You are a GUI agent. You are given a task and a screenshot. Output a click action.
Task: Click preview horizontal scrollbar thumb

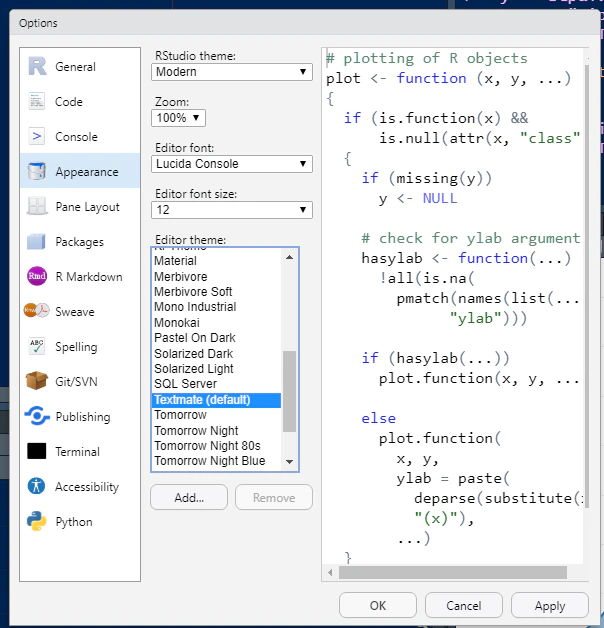pos(453,572)
